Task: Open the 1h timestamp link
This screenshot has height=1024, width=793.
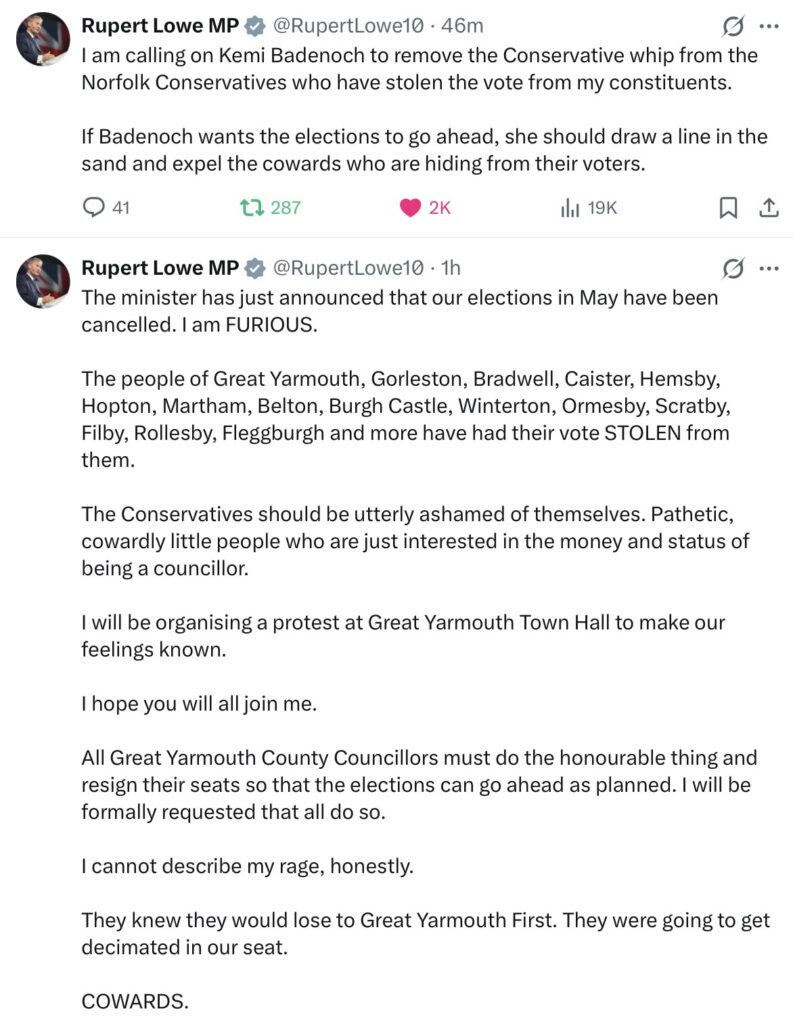Action: (451, 268)
